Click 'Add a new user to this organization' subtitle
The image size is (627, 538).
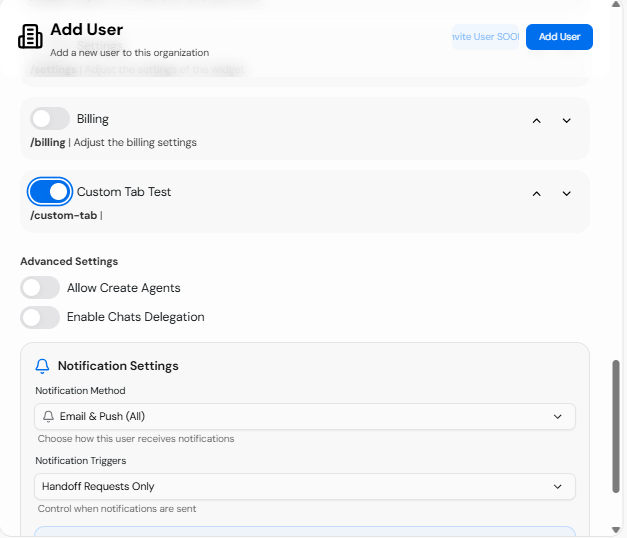pyautogui.click(x=130, y=53)
